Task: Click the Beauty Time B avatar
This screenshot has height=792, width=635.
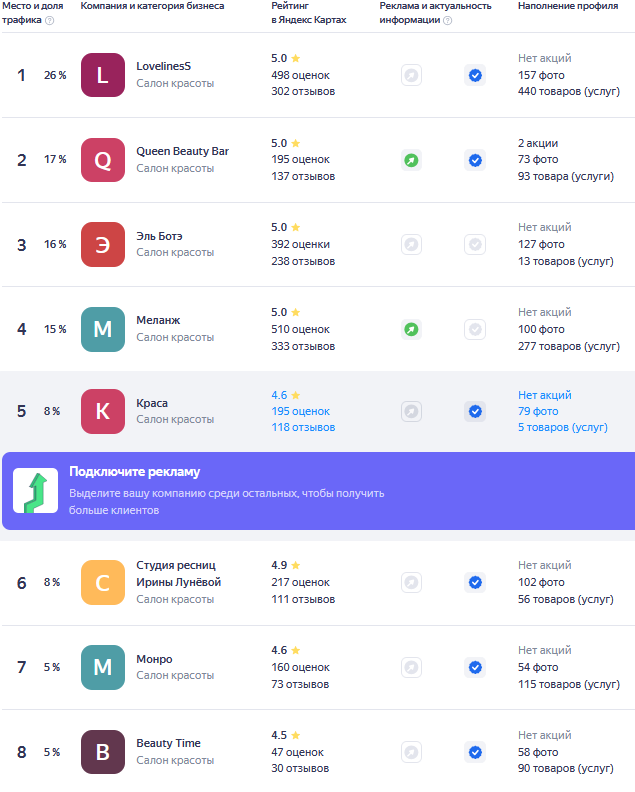Action: [x=103, y=752]
